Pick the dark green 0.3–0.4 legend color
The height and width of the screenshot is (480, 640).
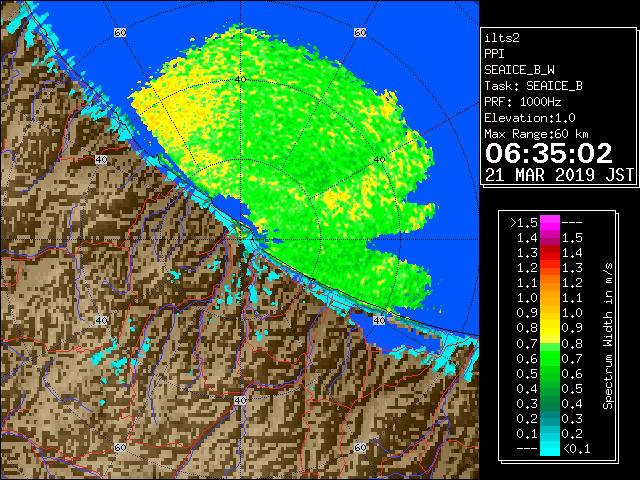click(550, 404)
